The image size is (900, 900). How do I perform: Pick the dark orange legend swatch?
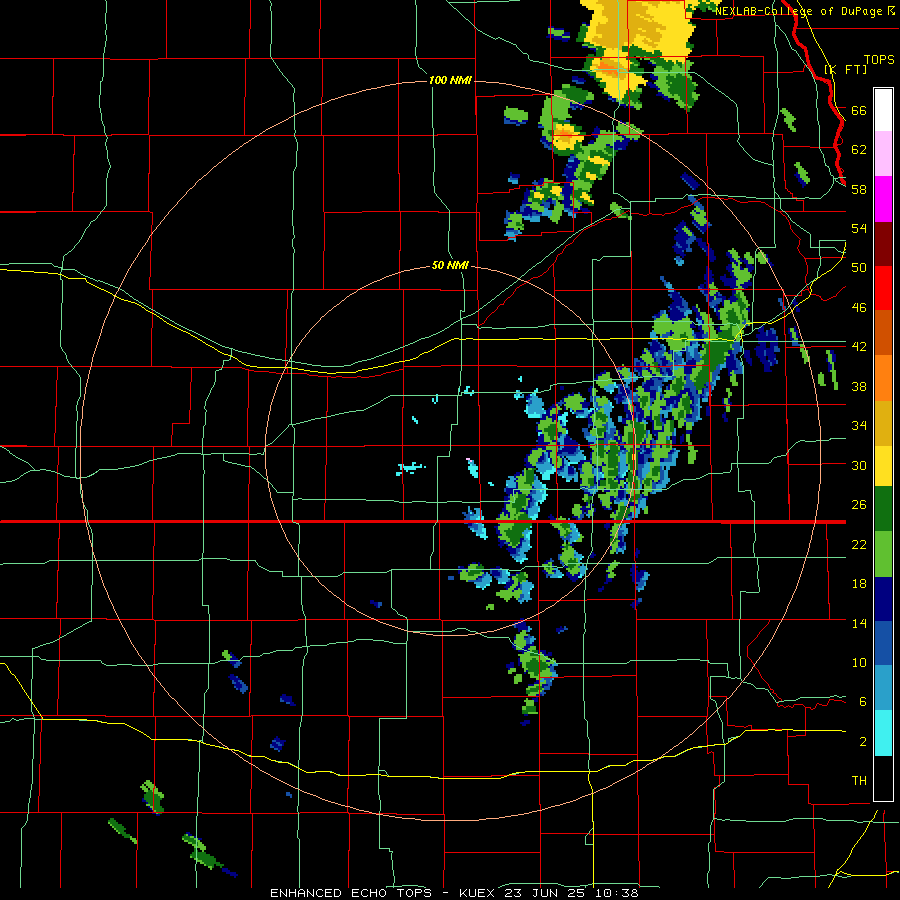[883, 332]
